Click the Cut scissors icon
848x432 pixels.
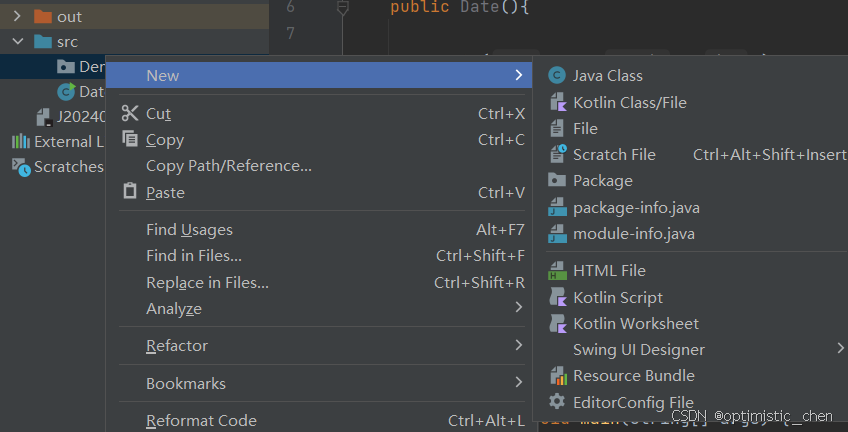coord(129,114)
